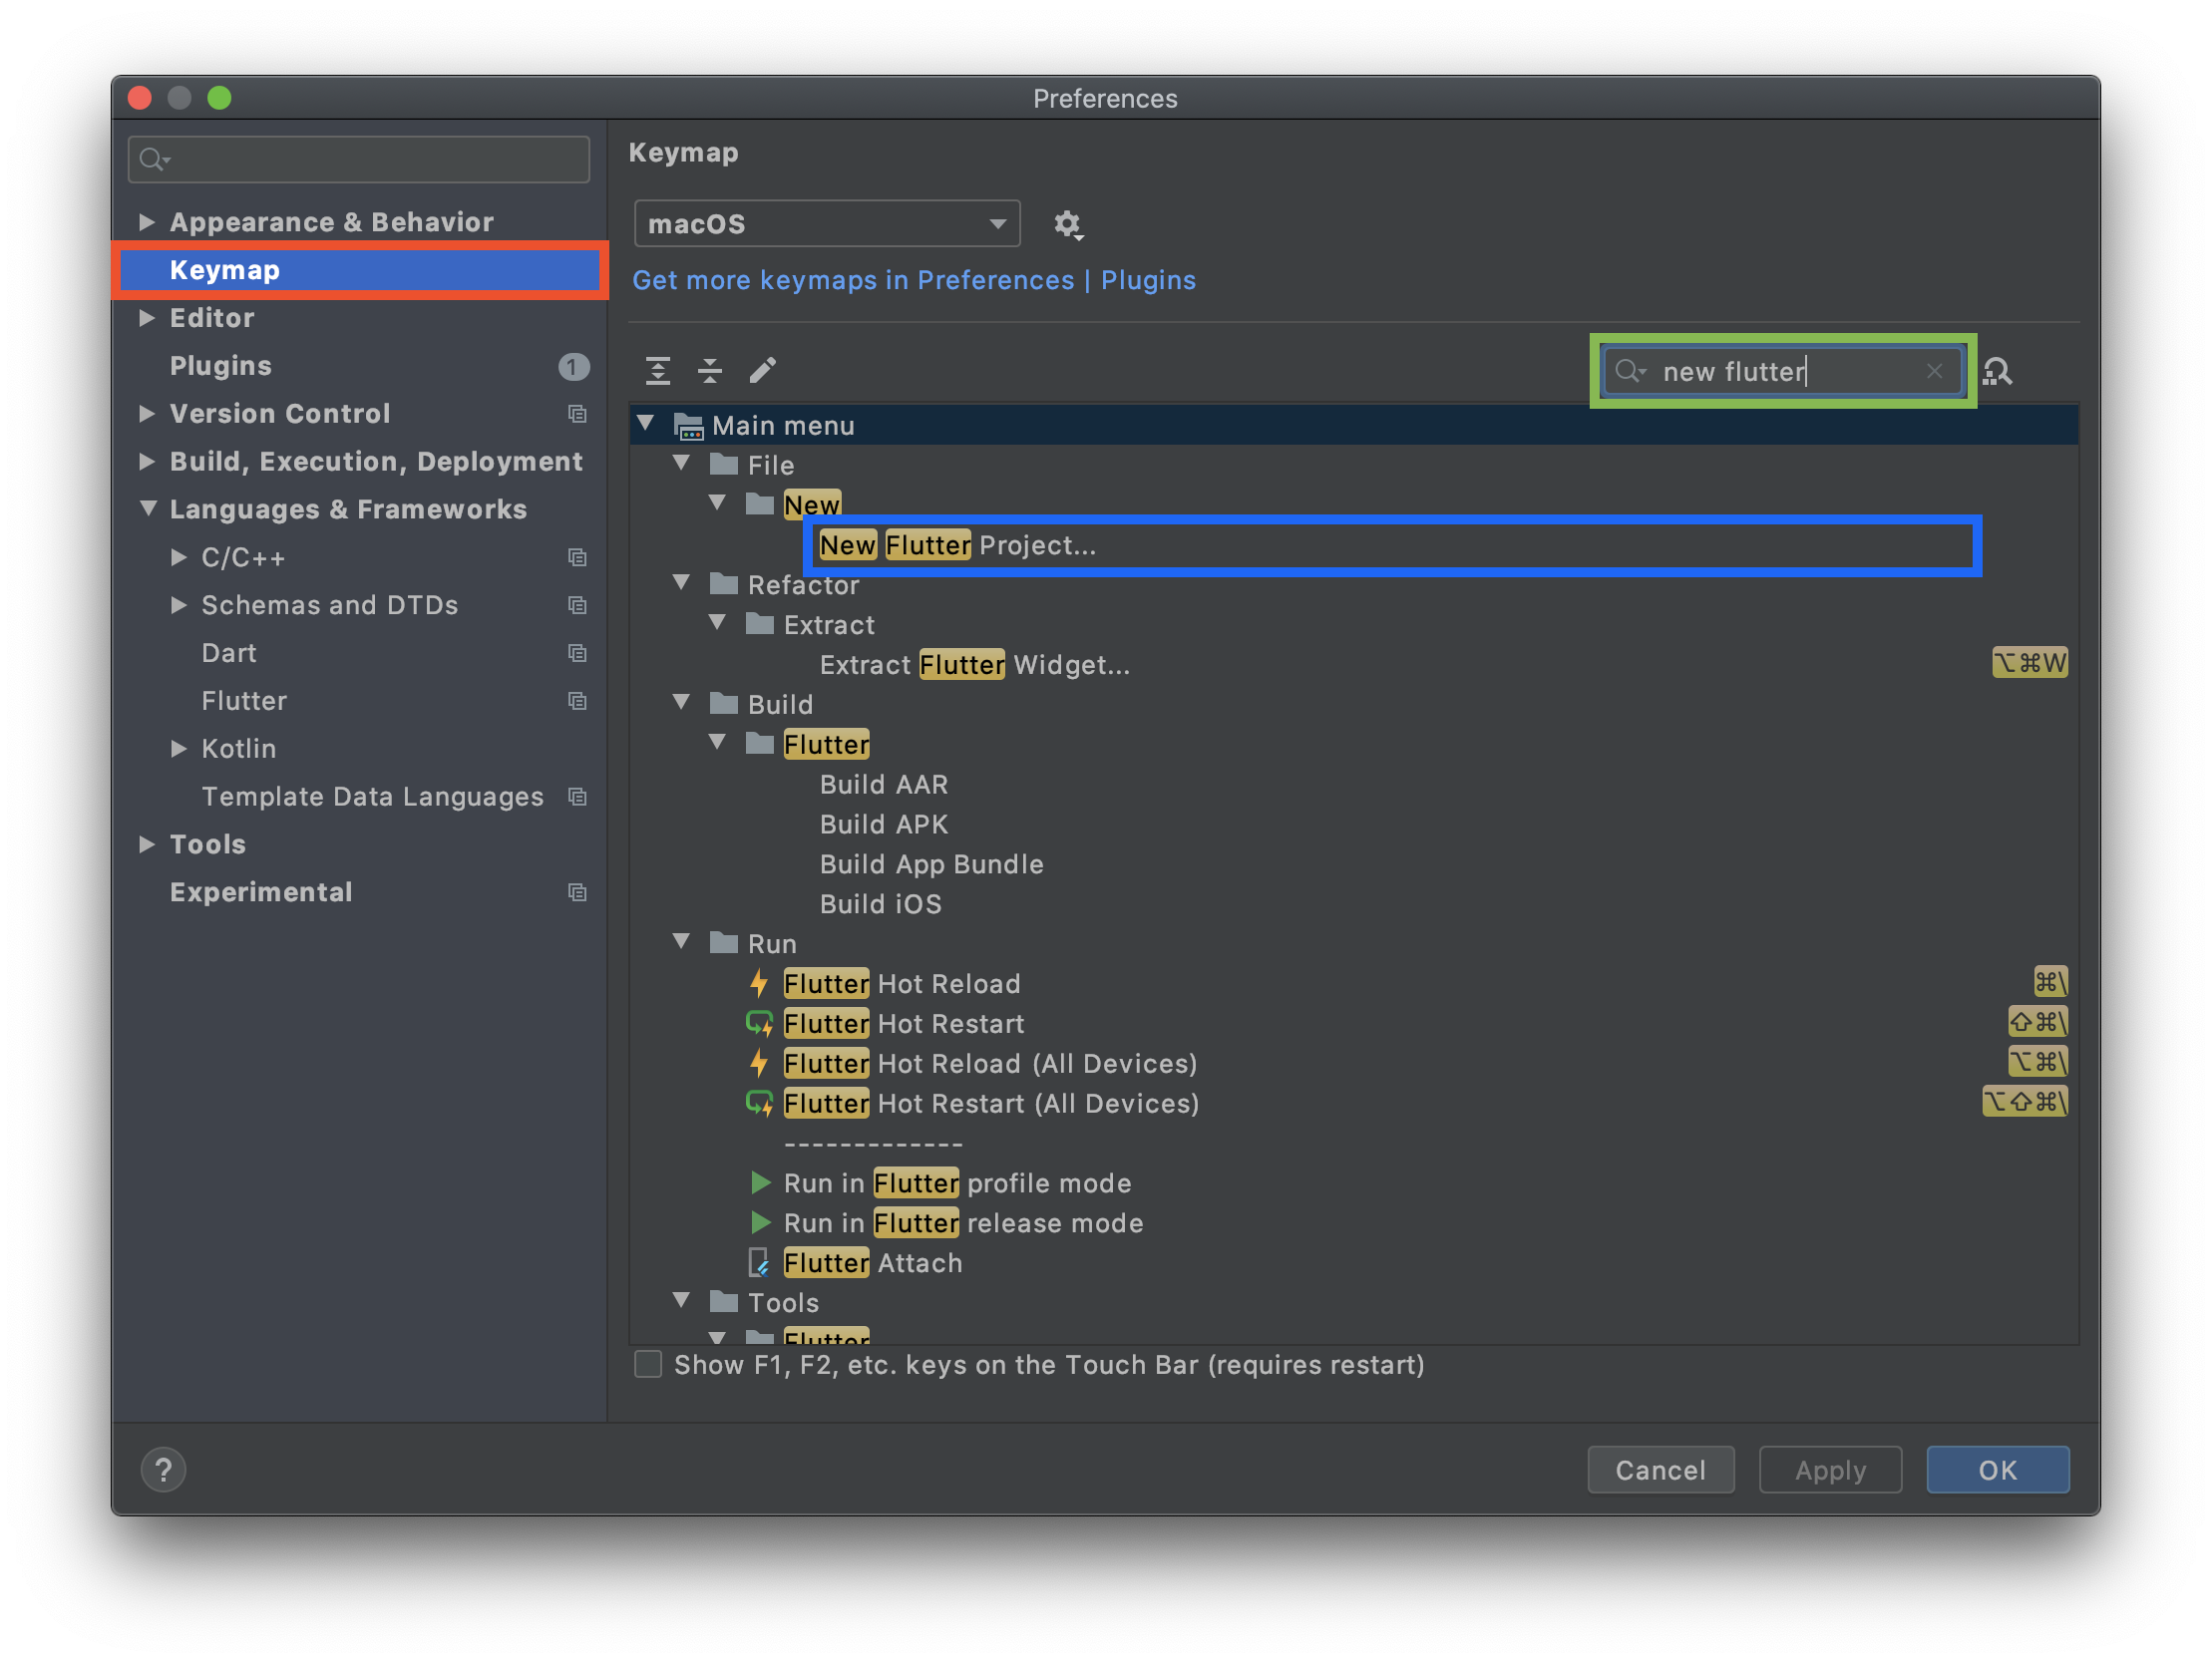Click the Flutter Attach icon

759,1263
